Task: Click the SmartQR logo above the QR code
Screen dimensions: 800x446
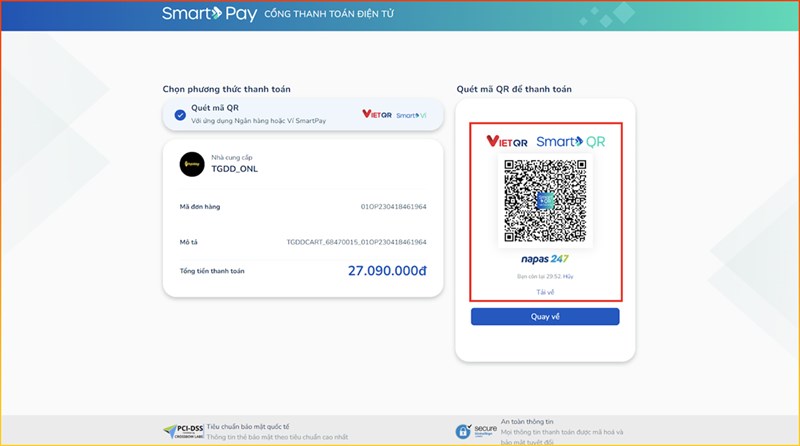Action: click(x=570, y=141)
